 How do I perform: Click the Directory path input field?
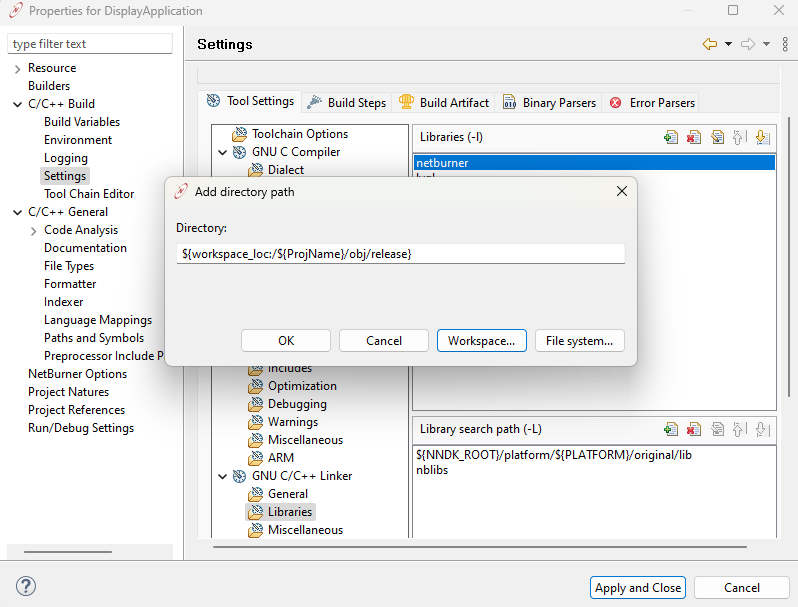click(x=400, y=254)
